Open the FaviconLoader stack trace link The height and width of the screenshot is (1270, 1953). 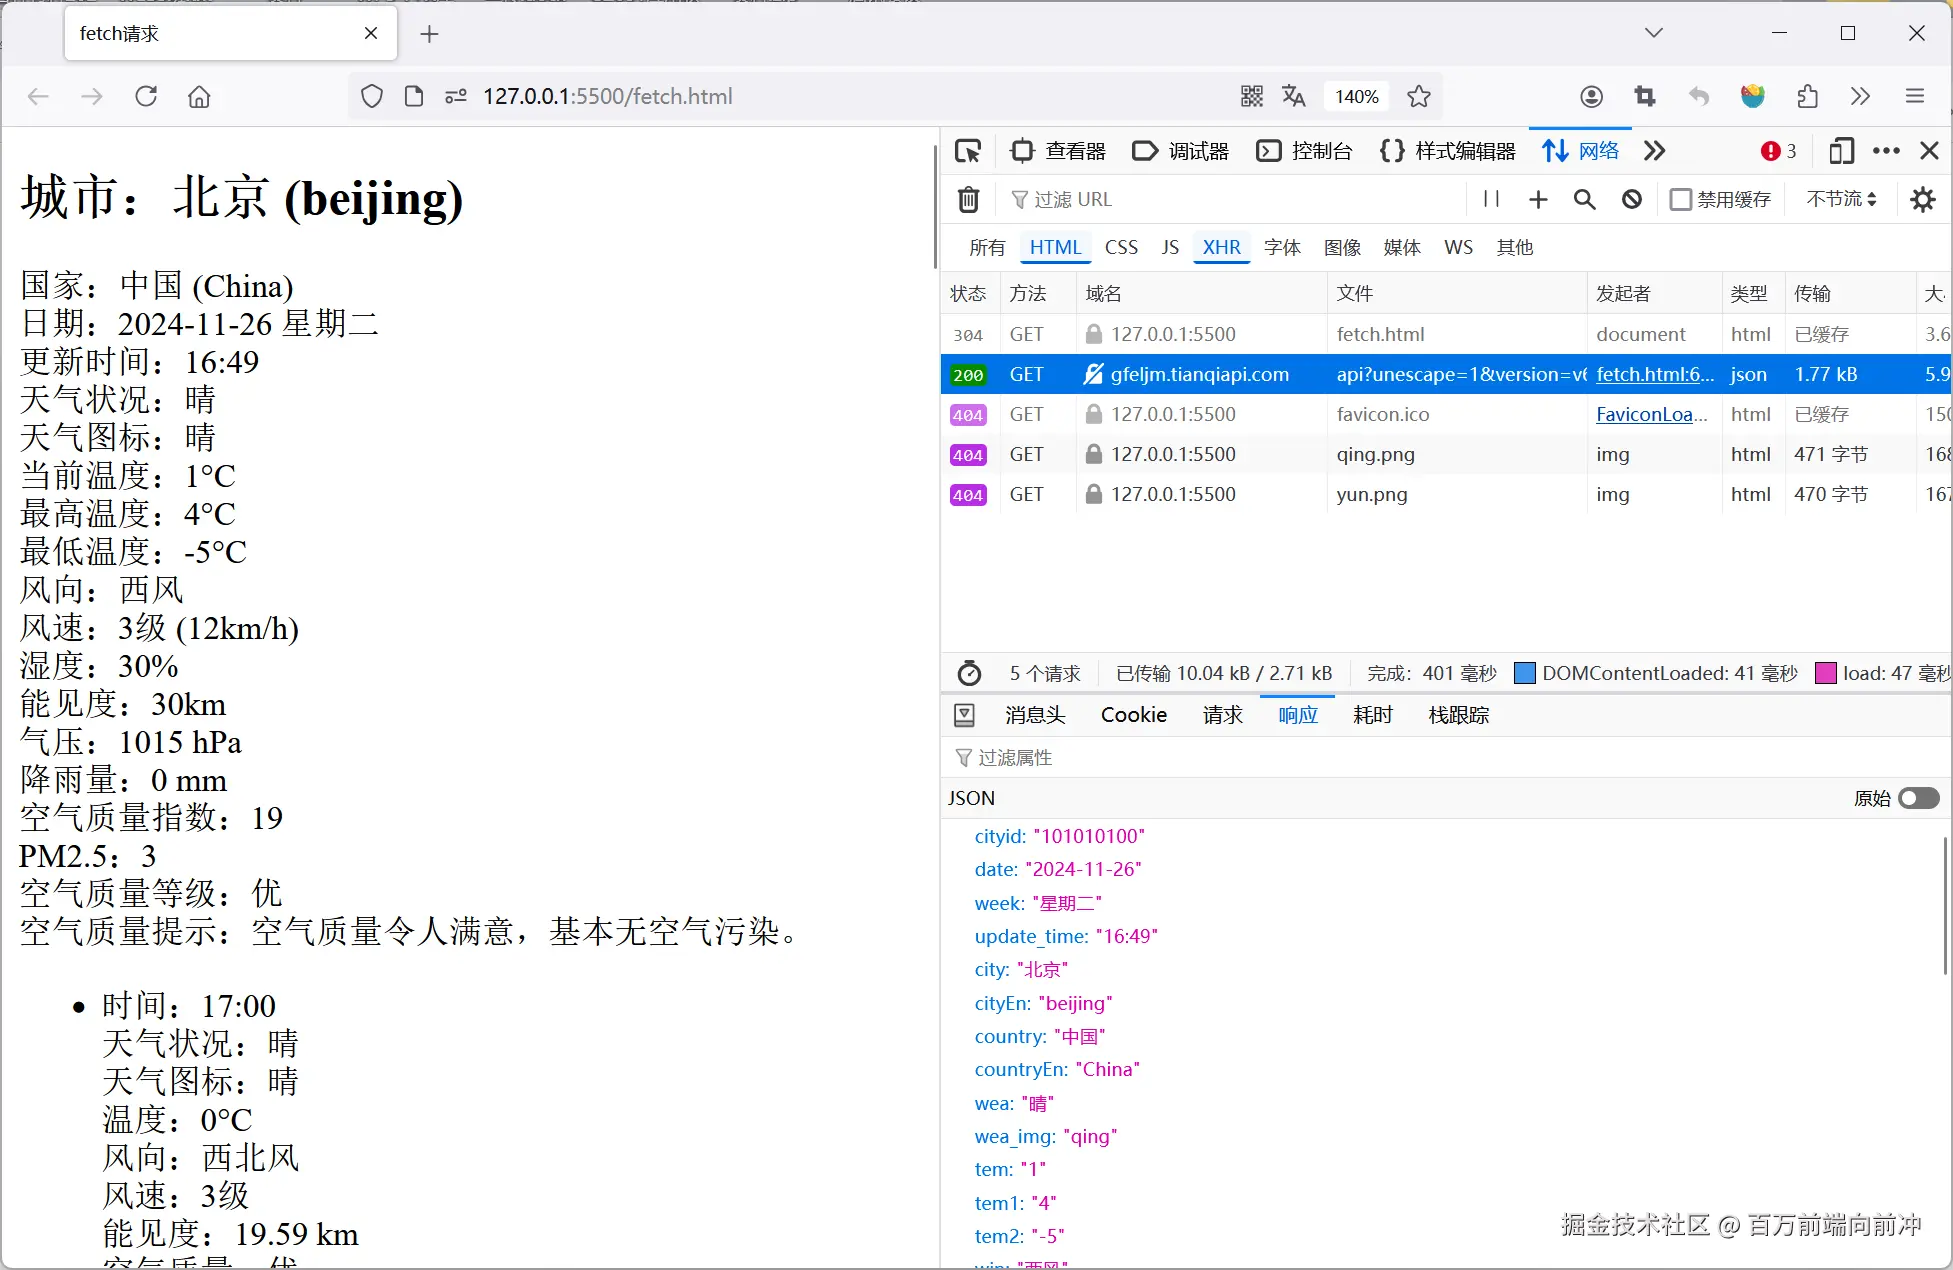(1651, 414)
